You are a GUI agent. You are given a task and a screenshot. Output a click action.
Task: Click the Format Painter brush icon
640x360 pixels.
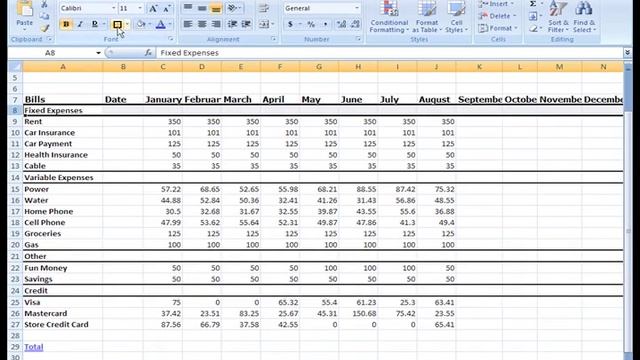point(44,28)
